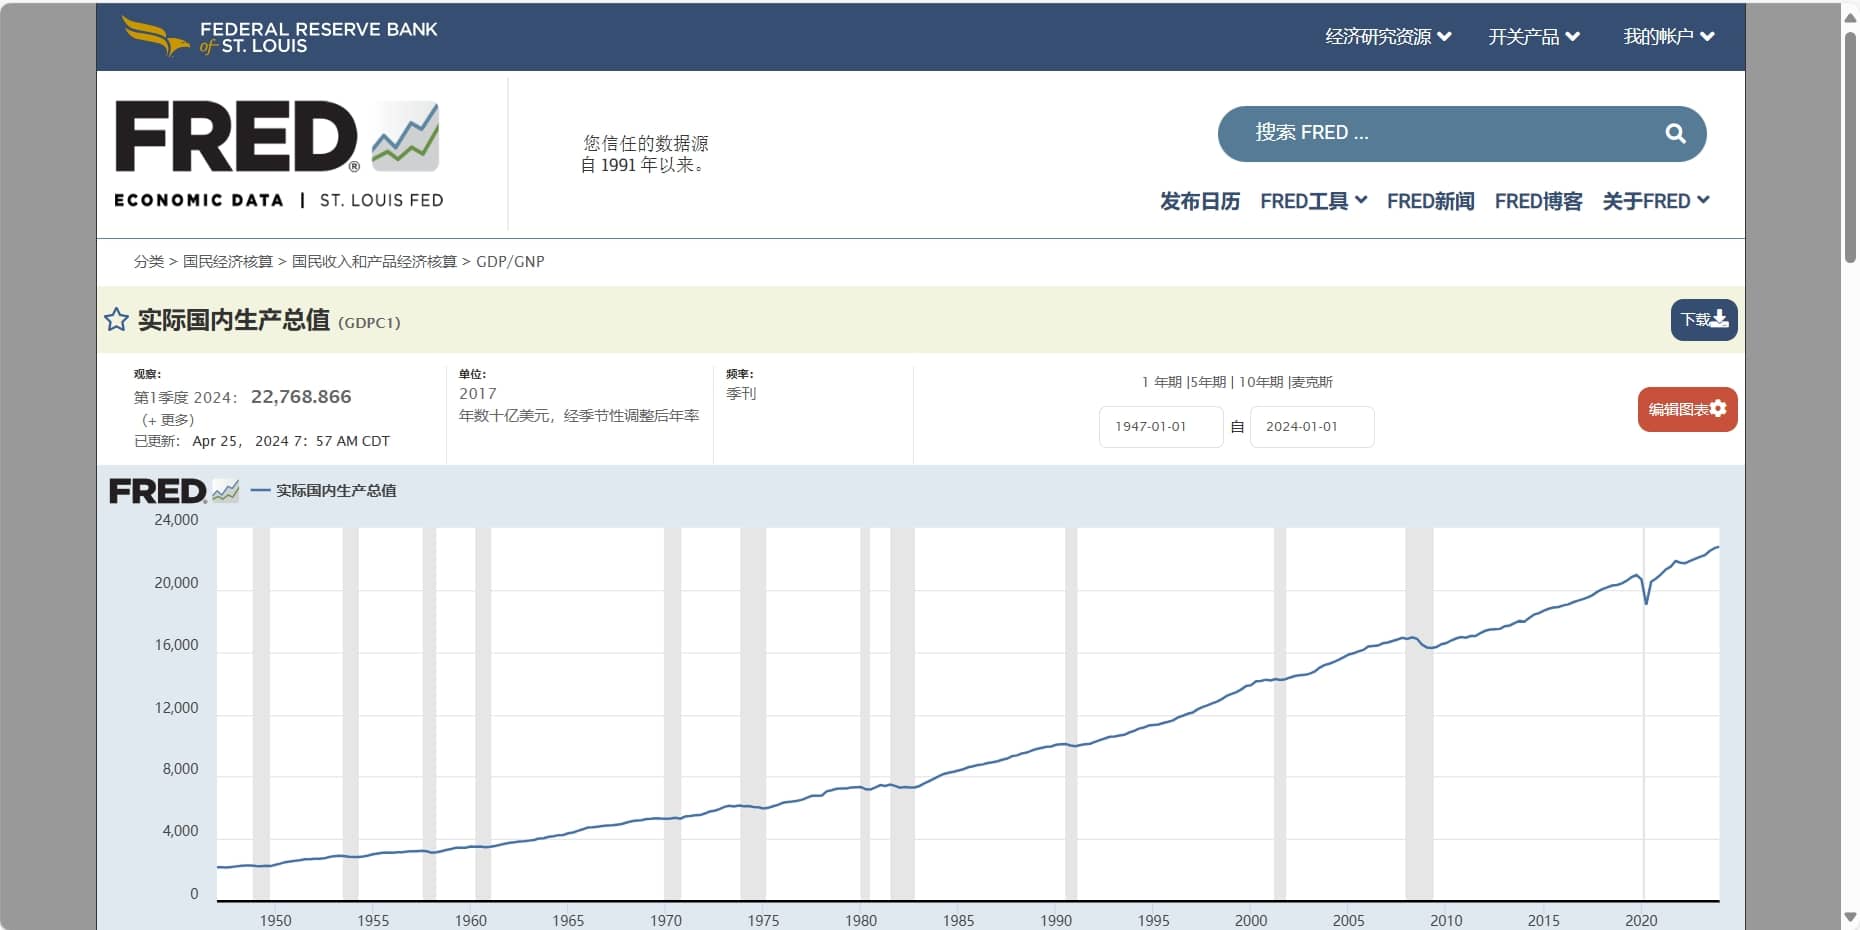Click the small FRED logo above the chart
This screenshot has height=930, width=1860.
[x=173, y=491]
